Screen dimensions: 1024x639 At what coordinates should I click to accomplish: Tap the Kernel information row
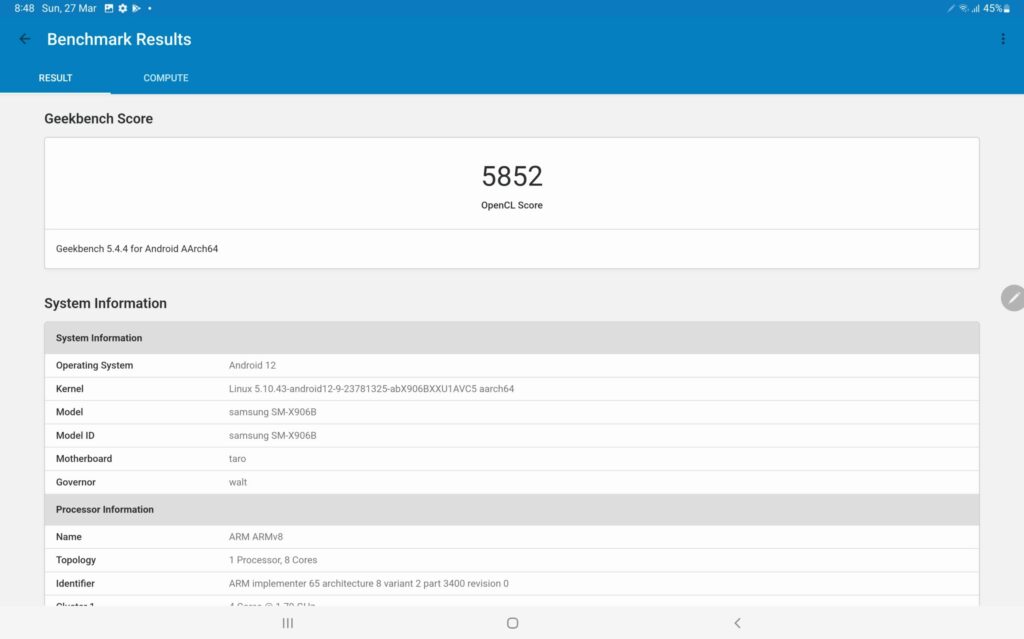coord(511,388)
